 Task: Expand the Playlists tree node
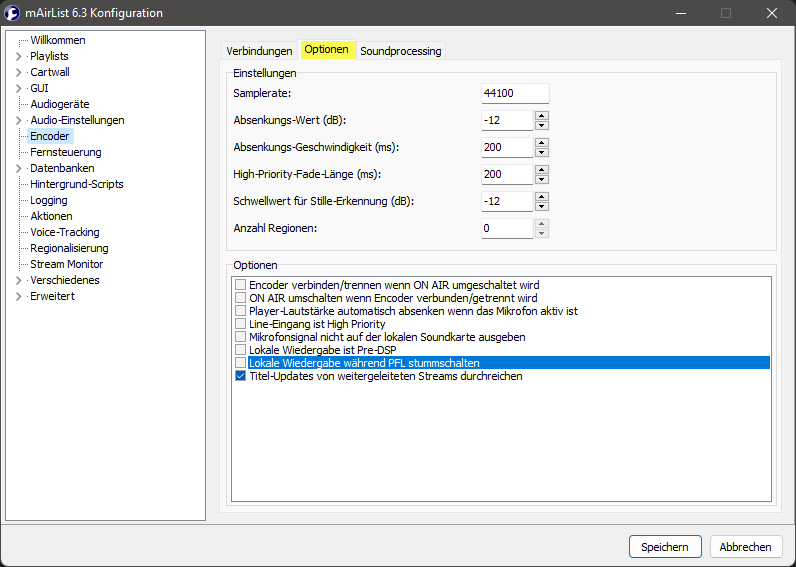[x=18, y=56]
